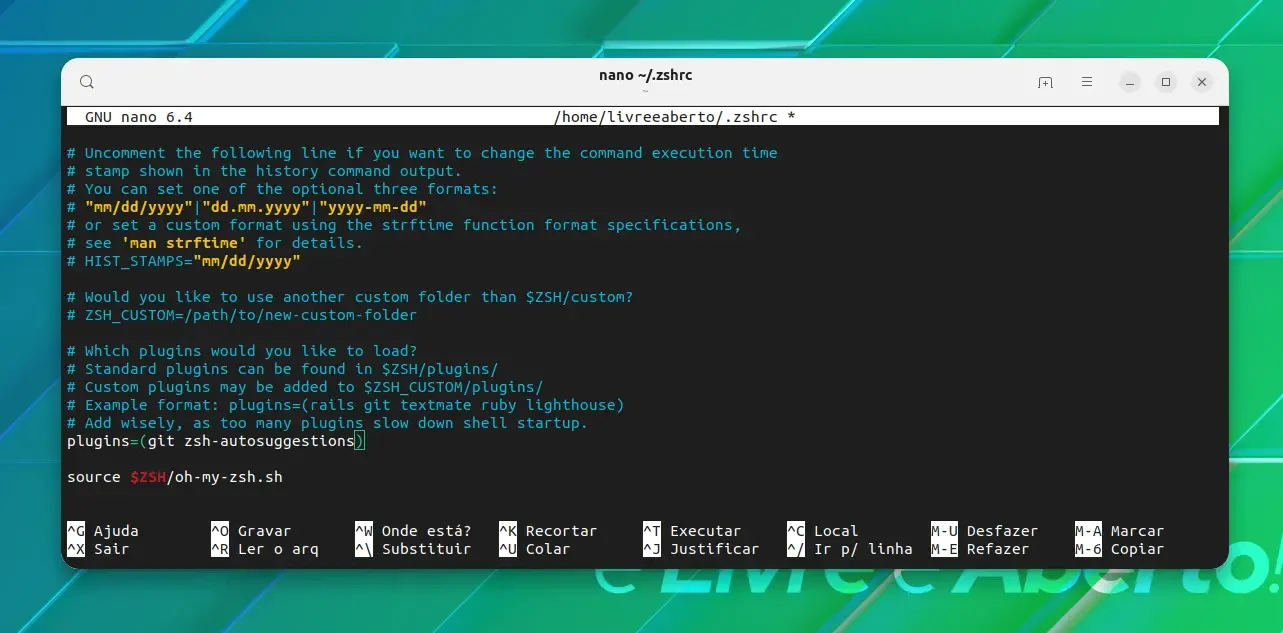
Task: Click the window title 'nano ~/.zshrc'
Action: (644, 75)
